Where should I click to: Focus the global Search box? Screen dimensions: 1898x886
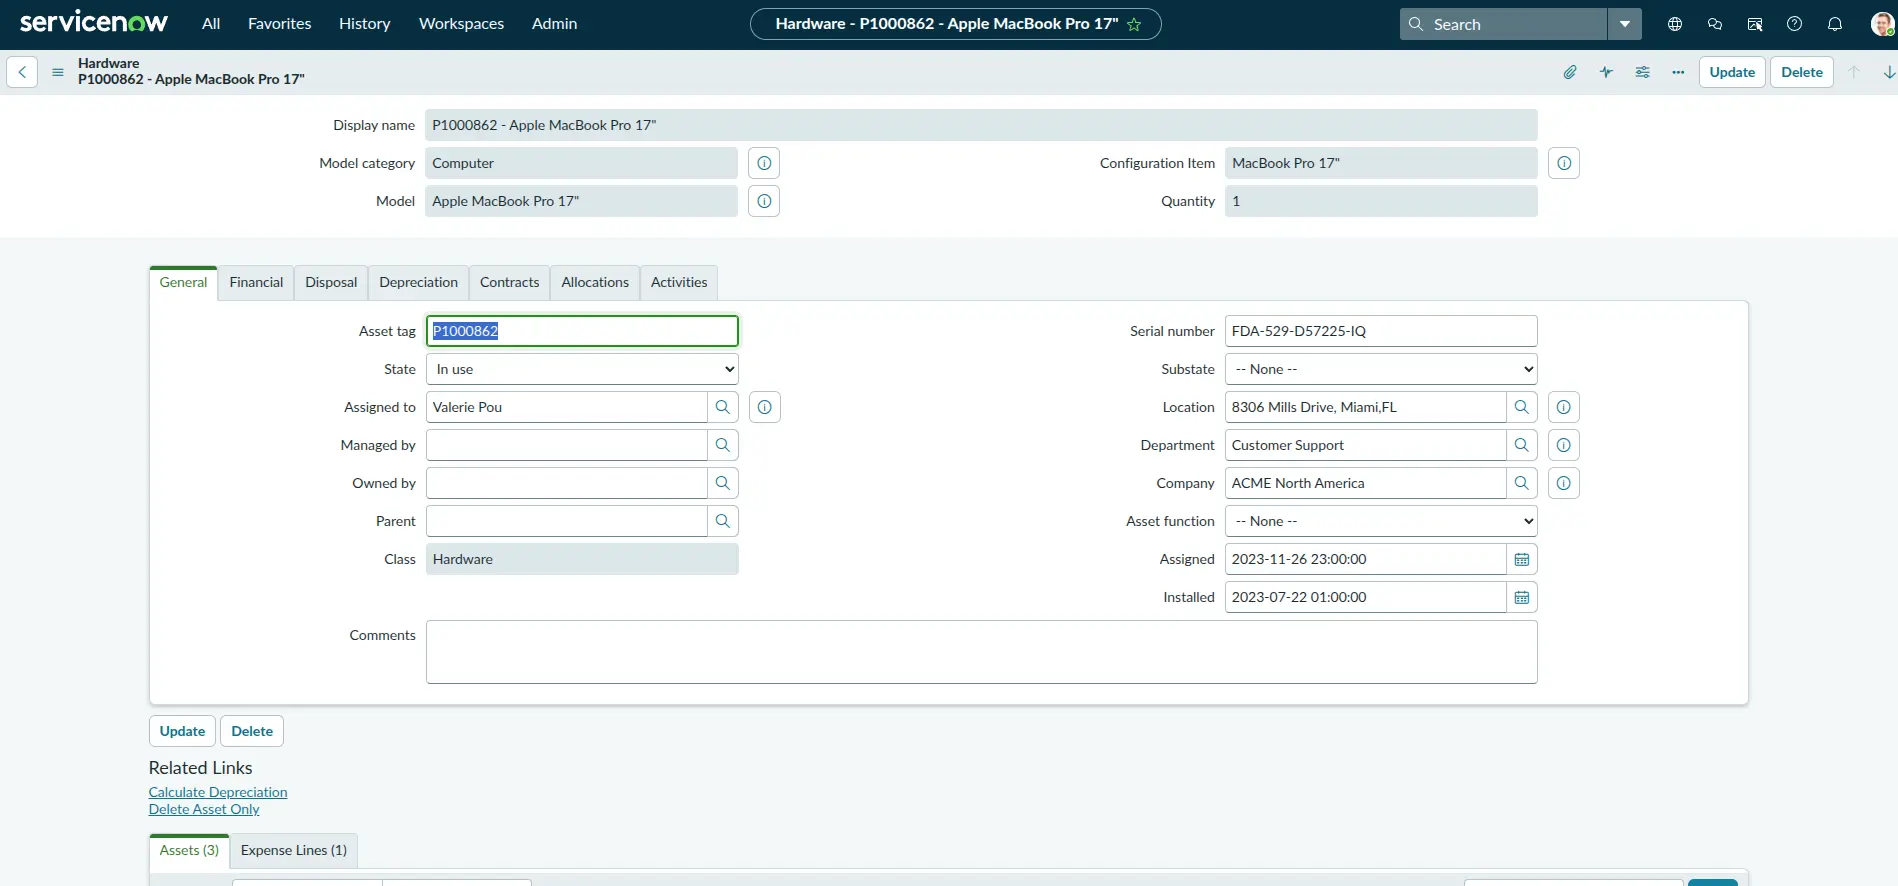(x=1503, y=24)
